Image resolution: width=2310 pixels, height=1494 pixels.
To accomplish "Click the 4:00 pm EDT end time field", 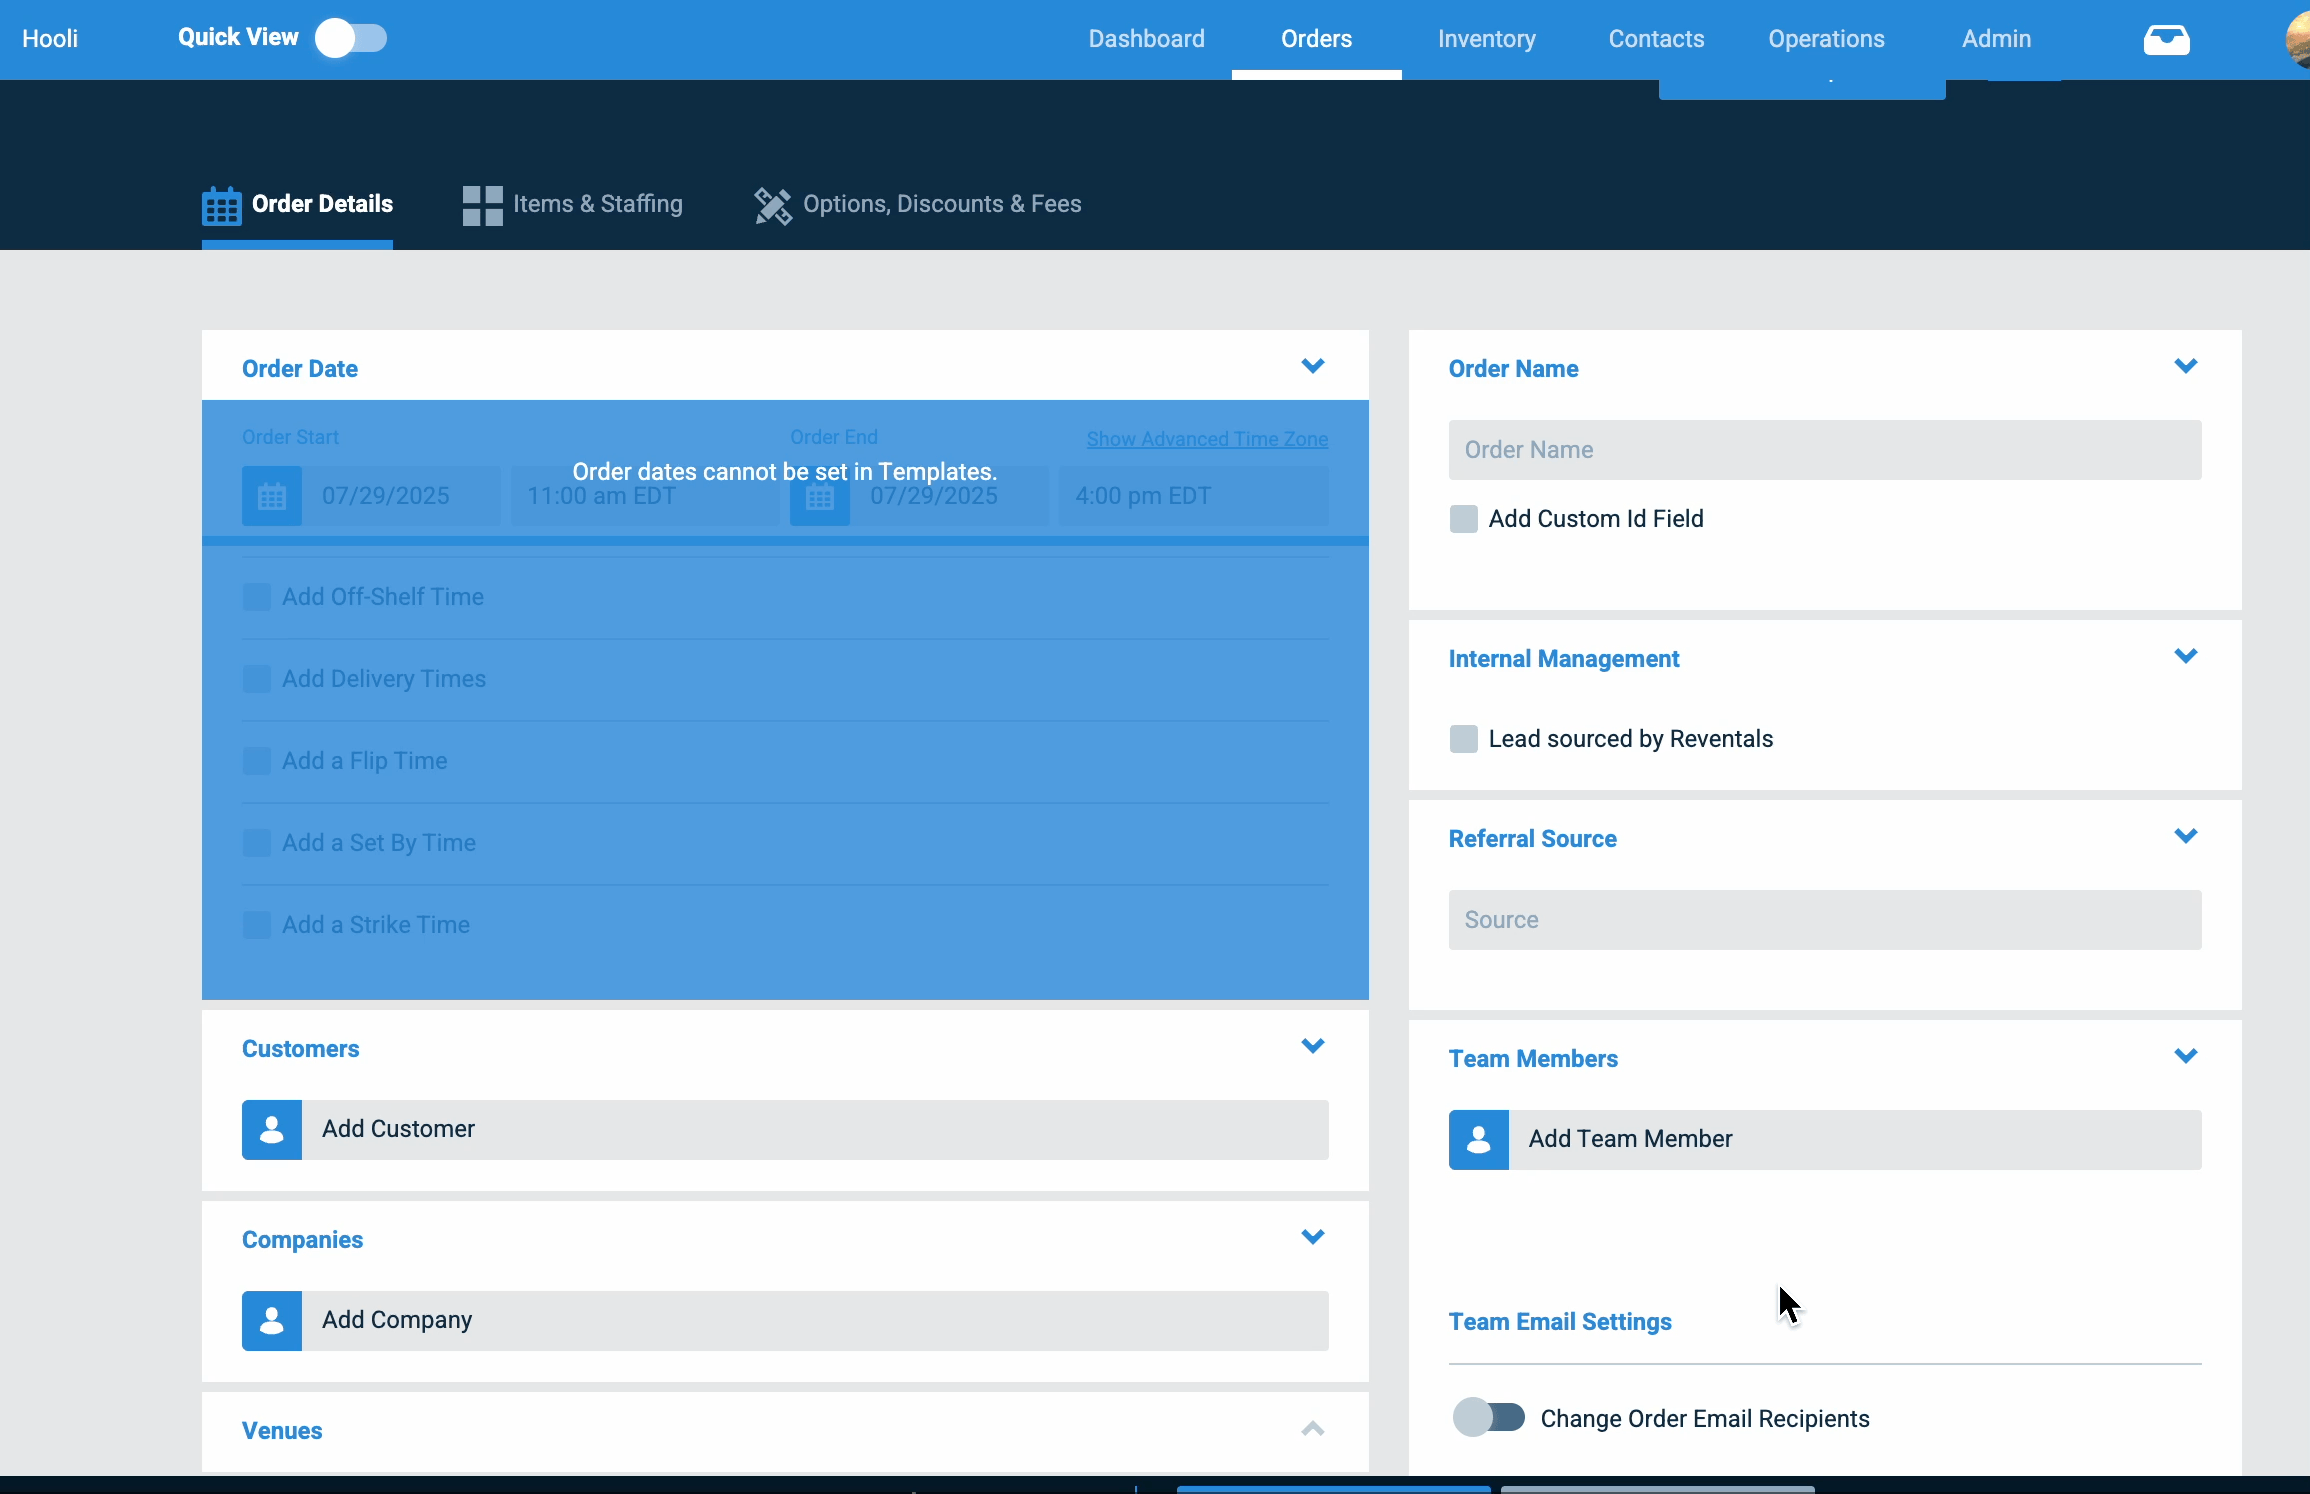I will 1194,496.
